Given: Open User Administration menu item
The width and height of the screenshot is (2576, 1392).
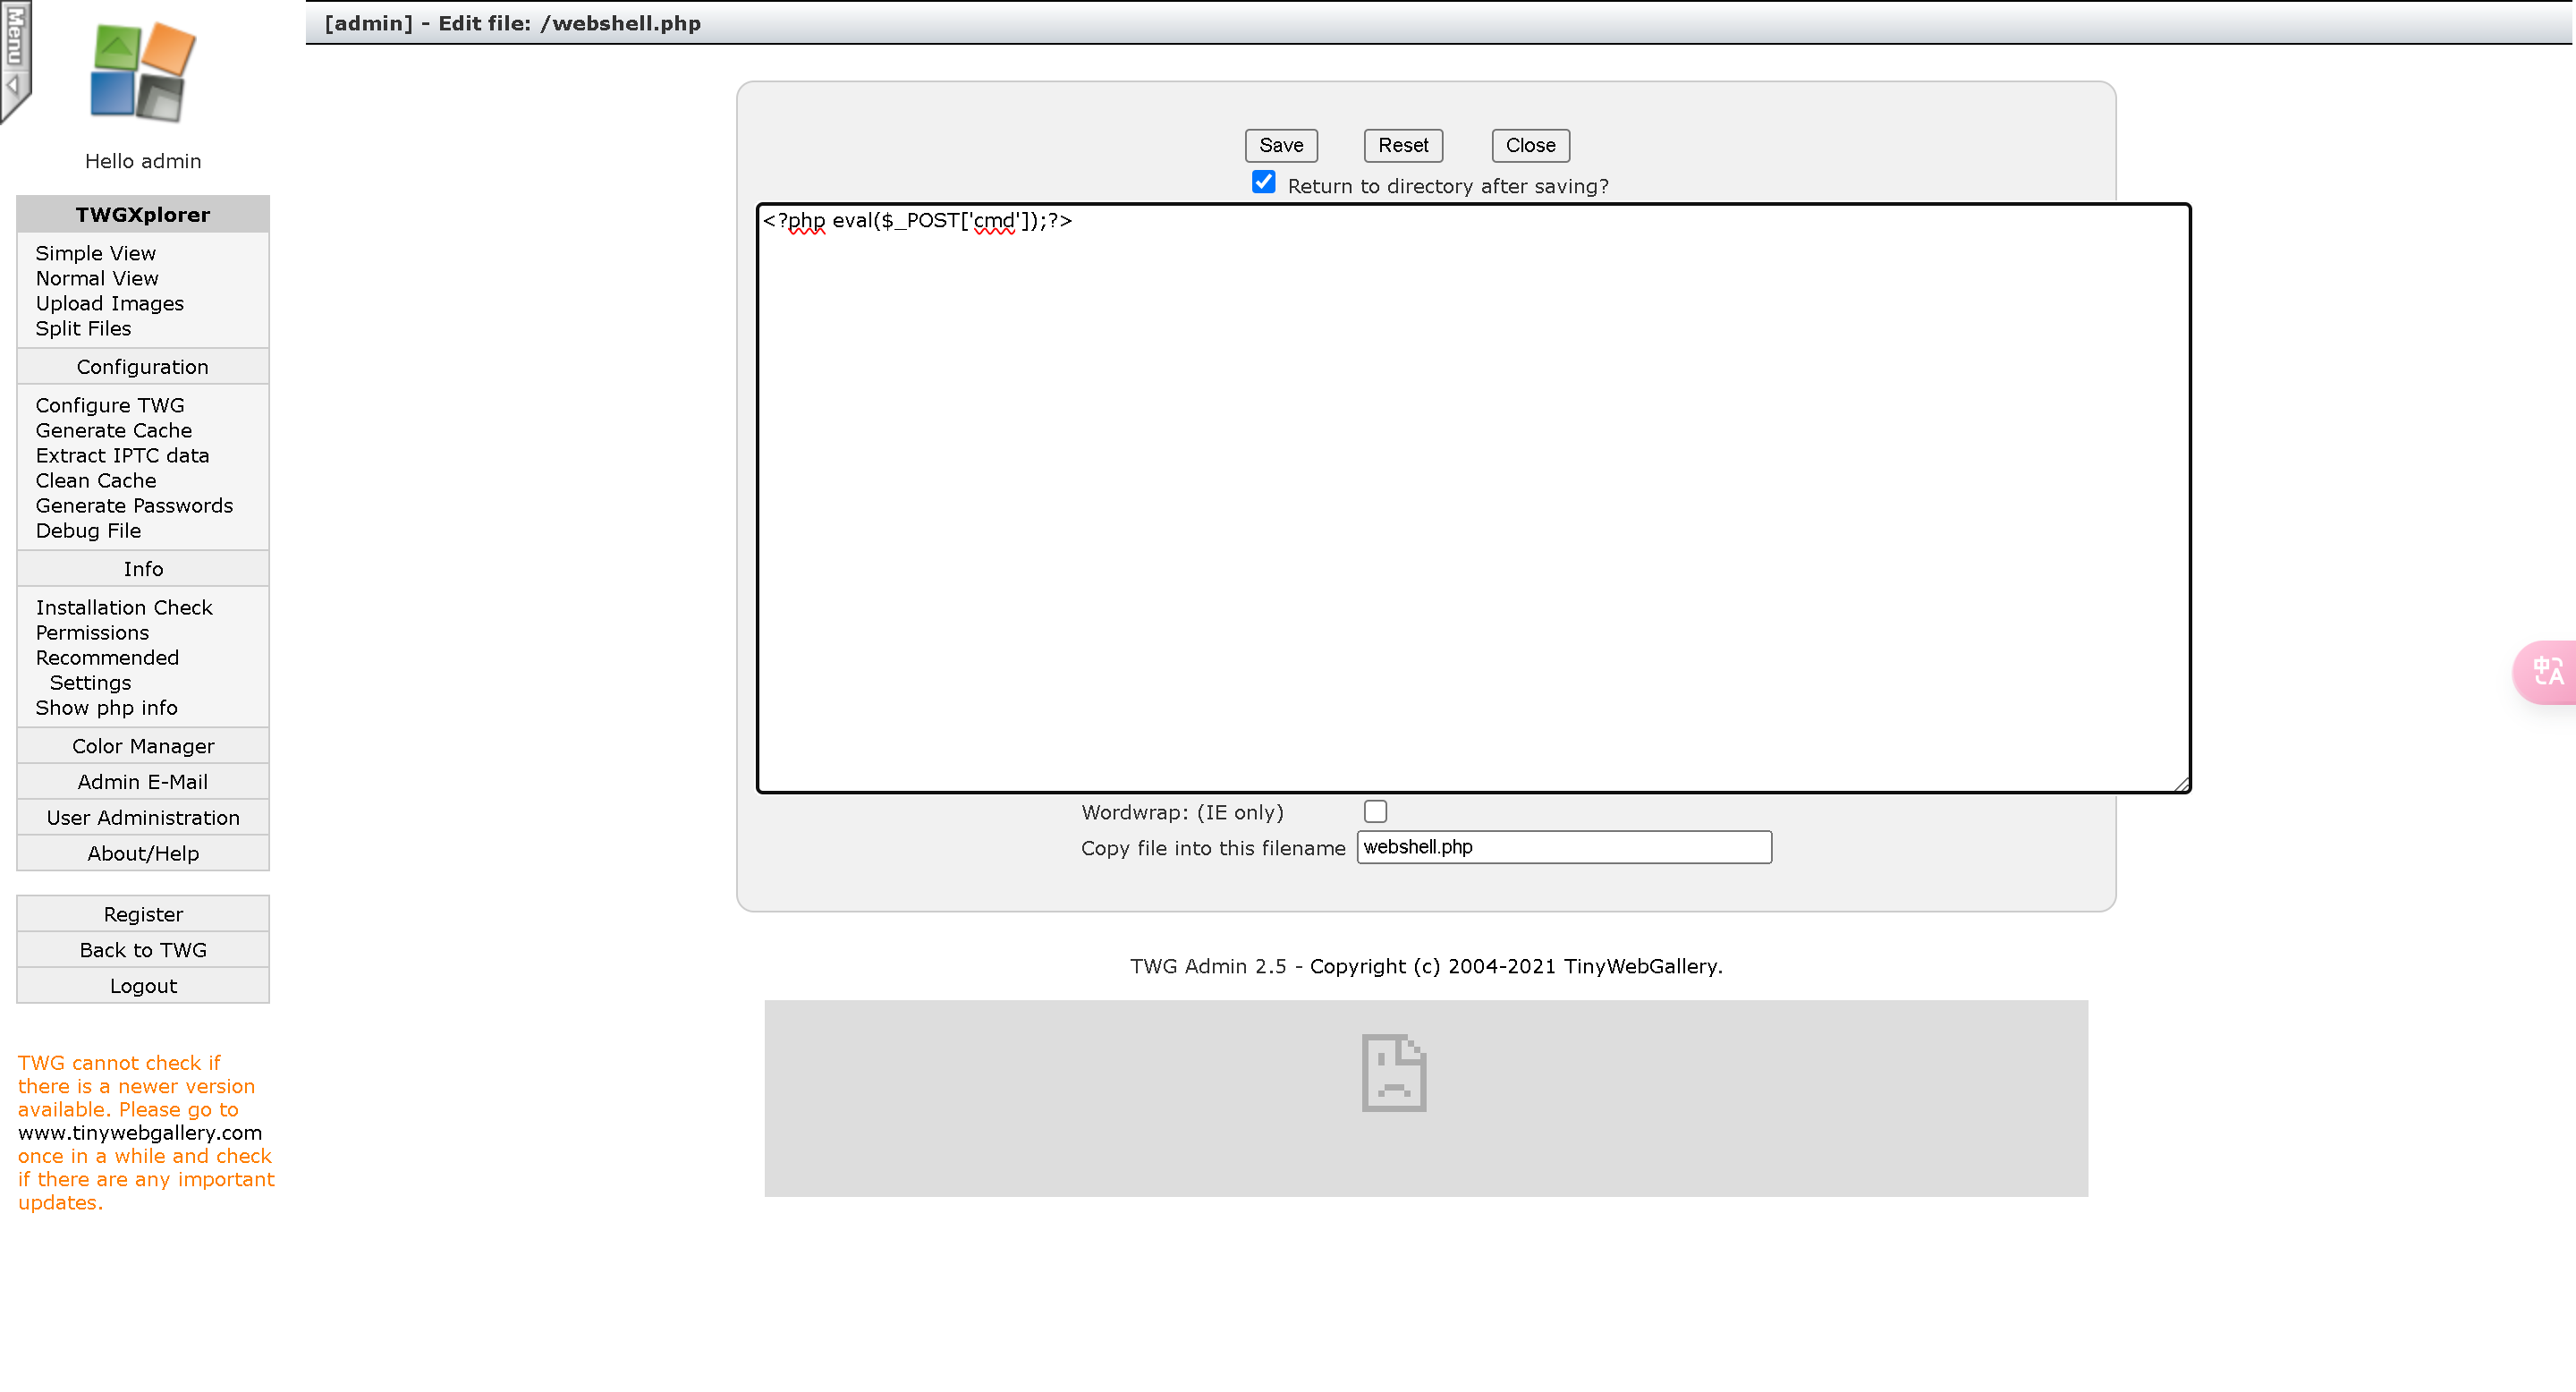Looking at the screenshot, I should tap(142, 818).
